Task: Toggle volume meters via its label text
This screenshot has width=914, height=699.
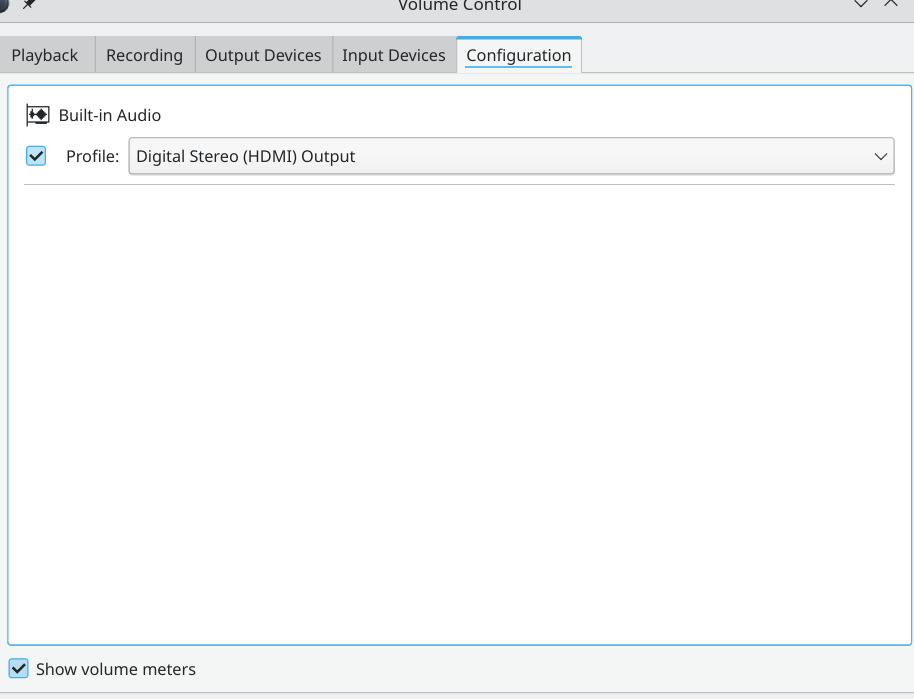Action: tap(115, 669)
